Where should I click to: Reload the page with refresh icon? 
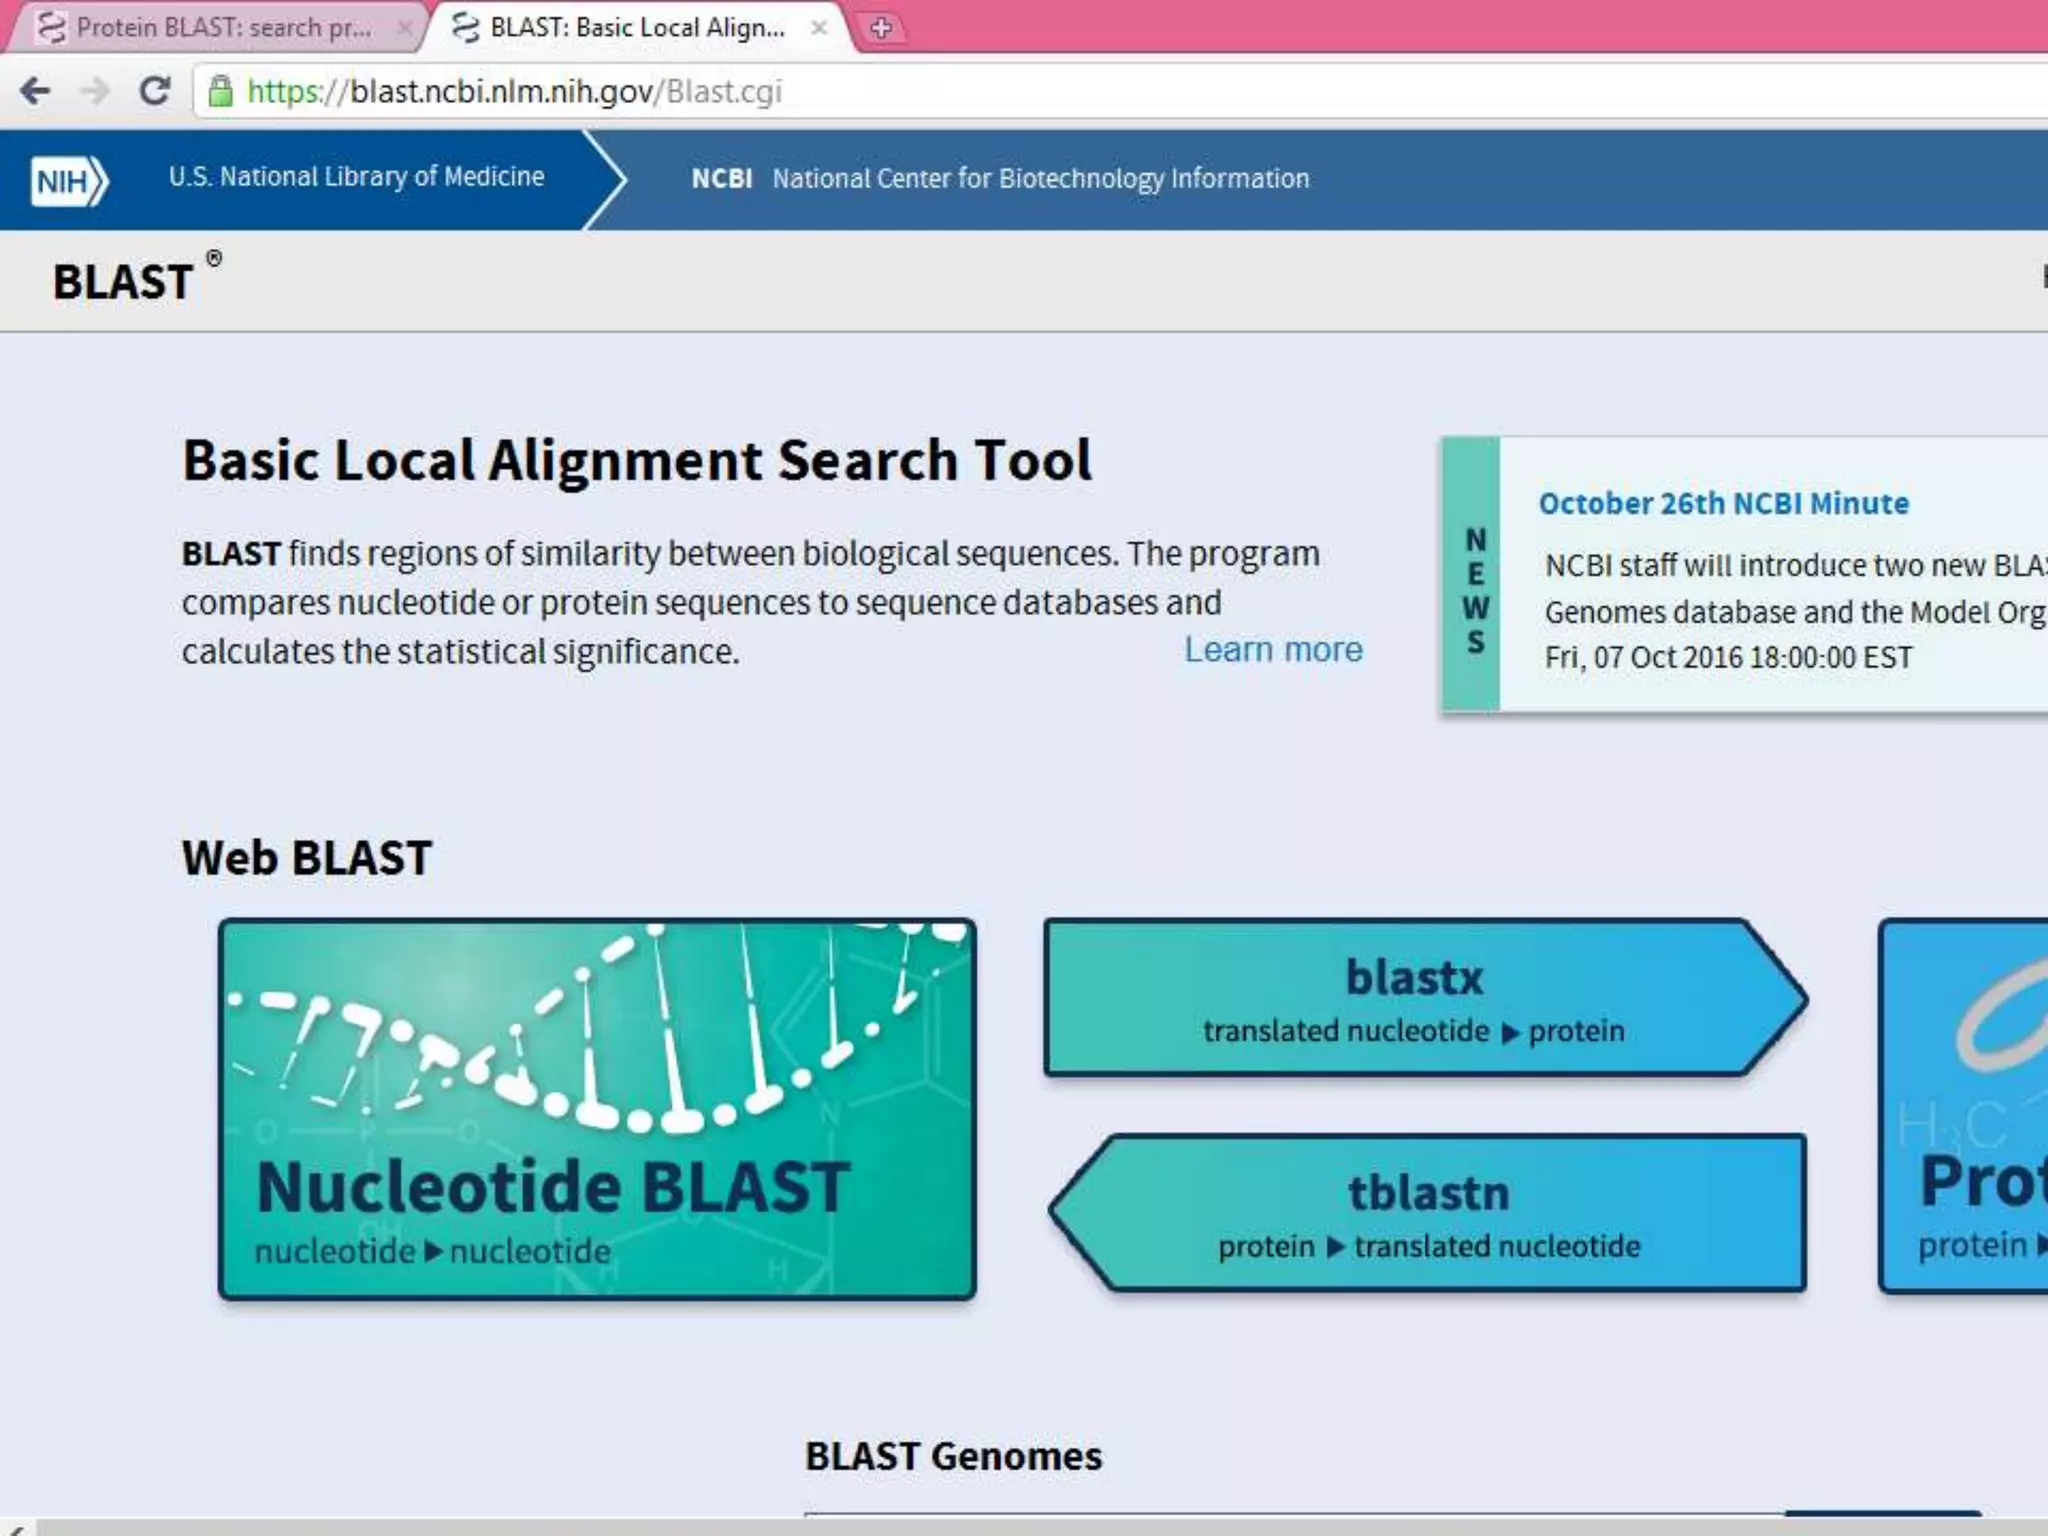click(x=154, y=92)
